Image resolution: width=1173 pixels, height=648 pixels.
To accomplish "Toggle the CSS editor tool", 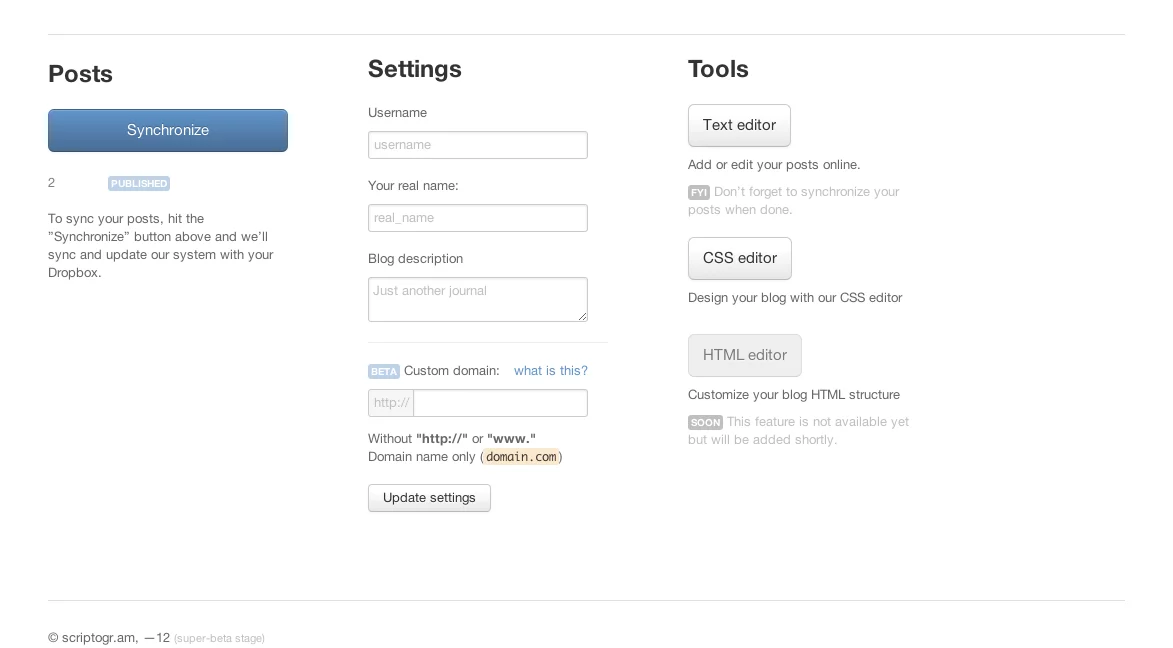I will point(739,258).
